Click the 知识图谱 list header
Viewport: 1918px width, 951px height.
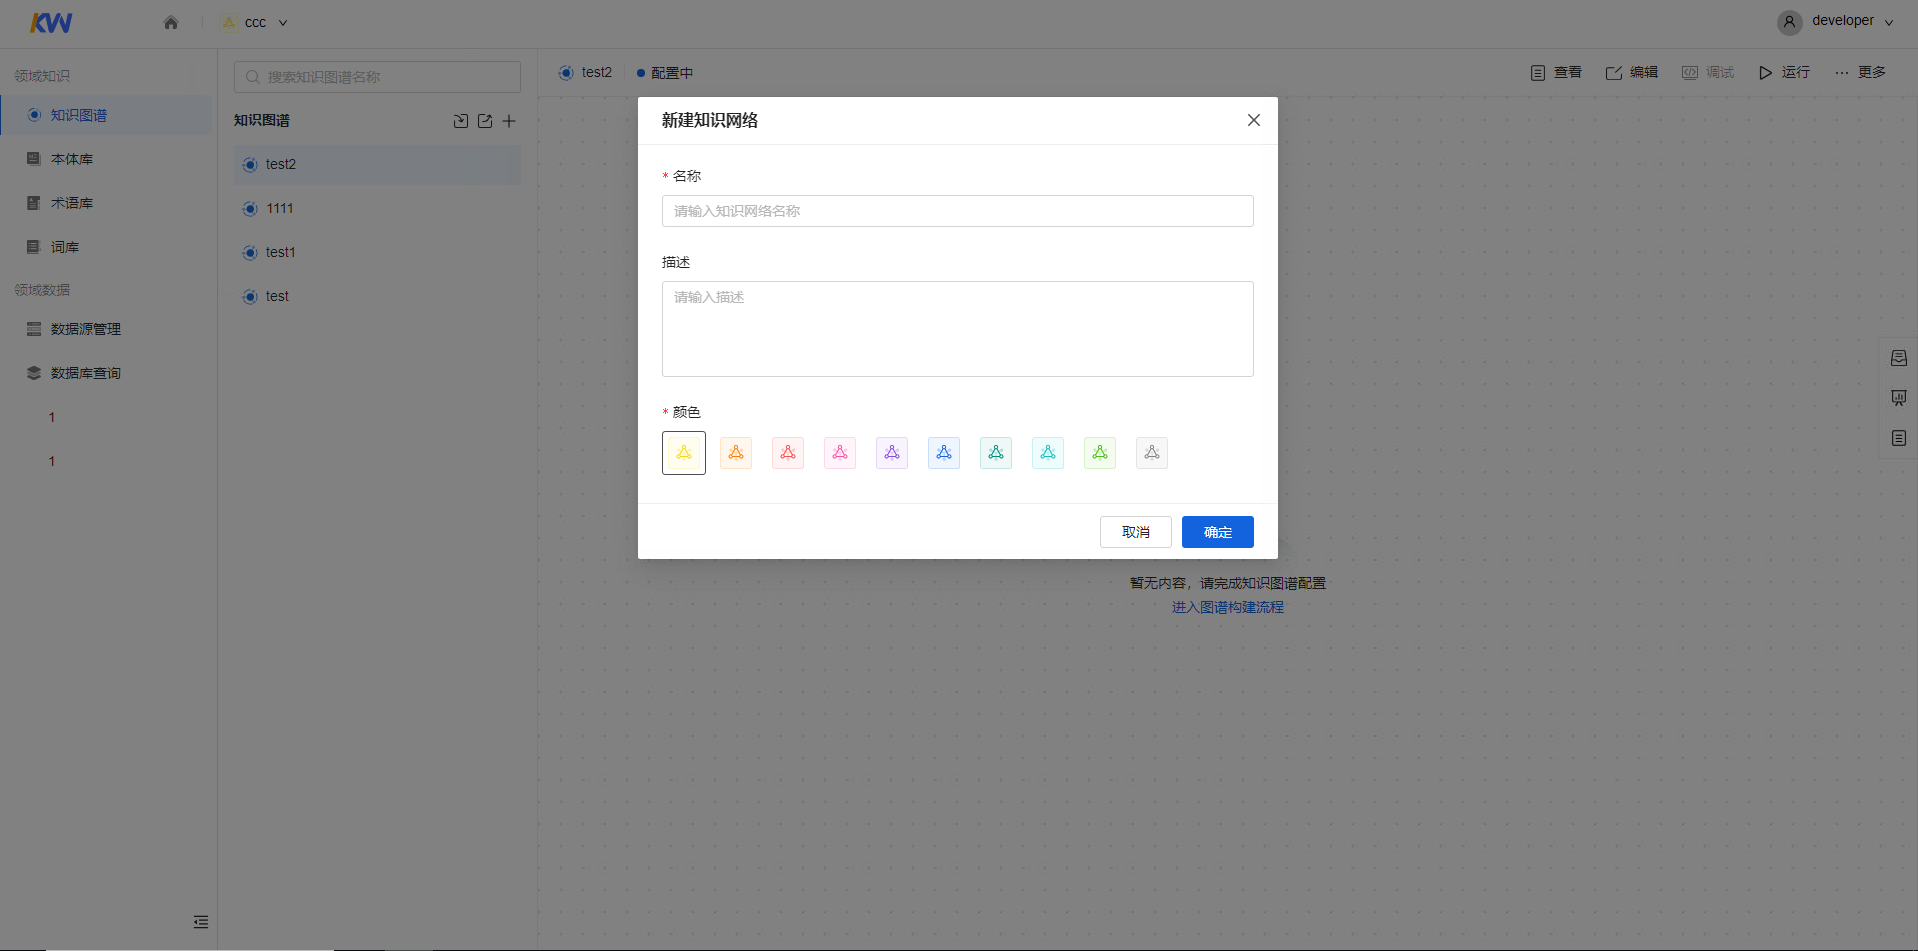262,120
